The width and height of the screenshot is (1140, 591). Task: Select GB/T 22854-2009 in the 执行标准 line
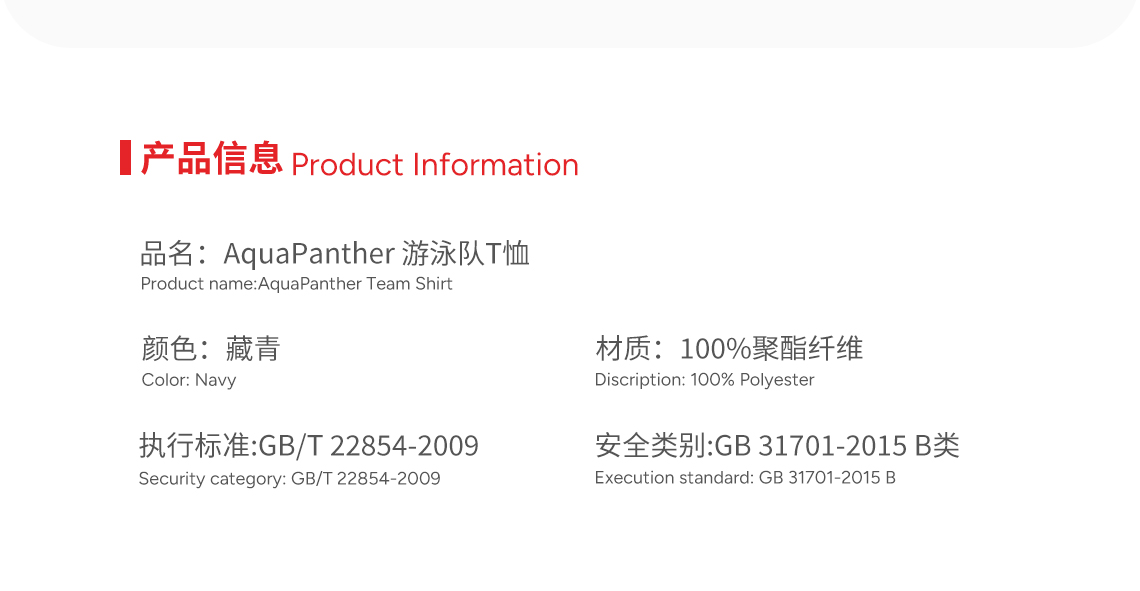369,445
